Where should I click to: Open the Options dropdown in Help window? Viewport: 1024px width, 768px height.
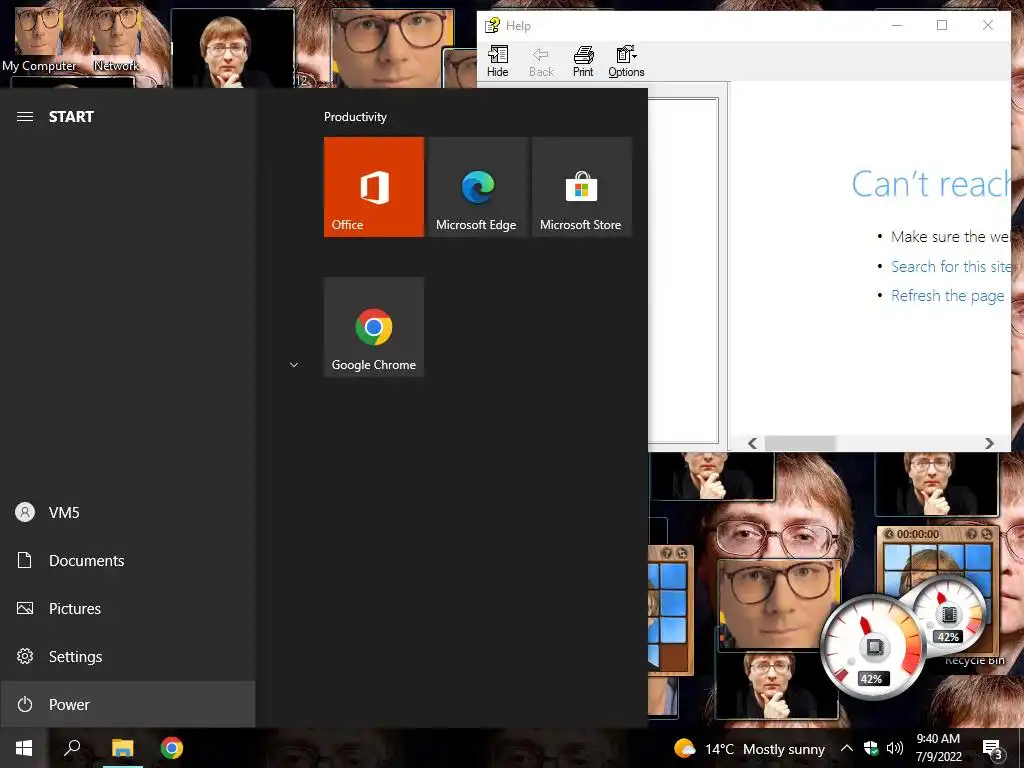[x=626, y=62]
